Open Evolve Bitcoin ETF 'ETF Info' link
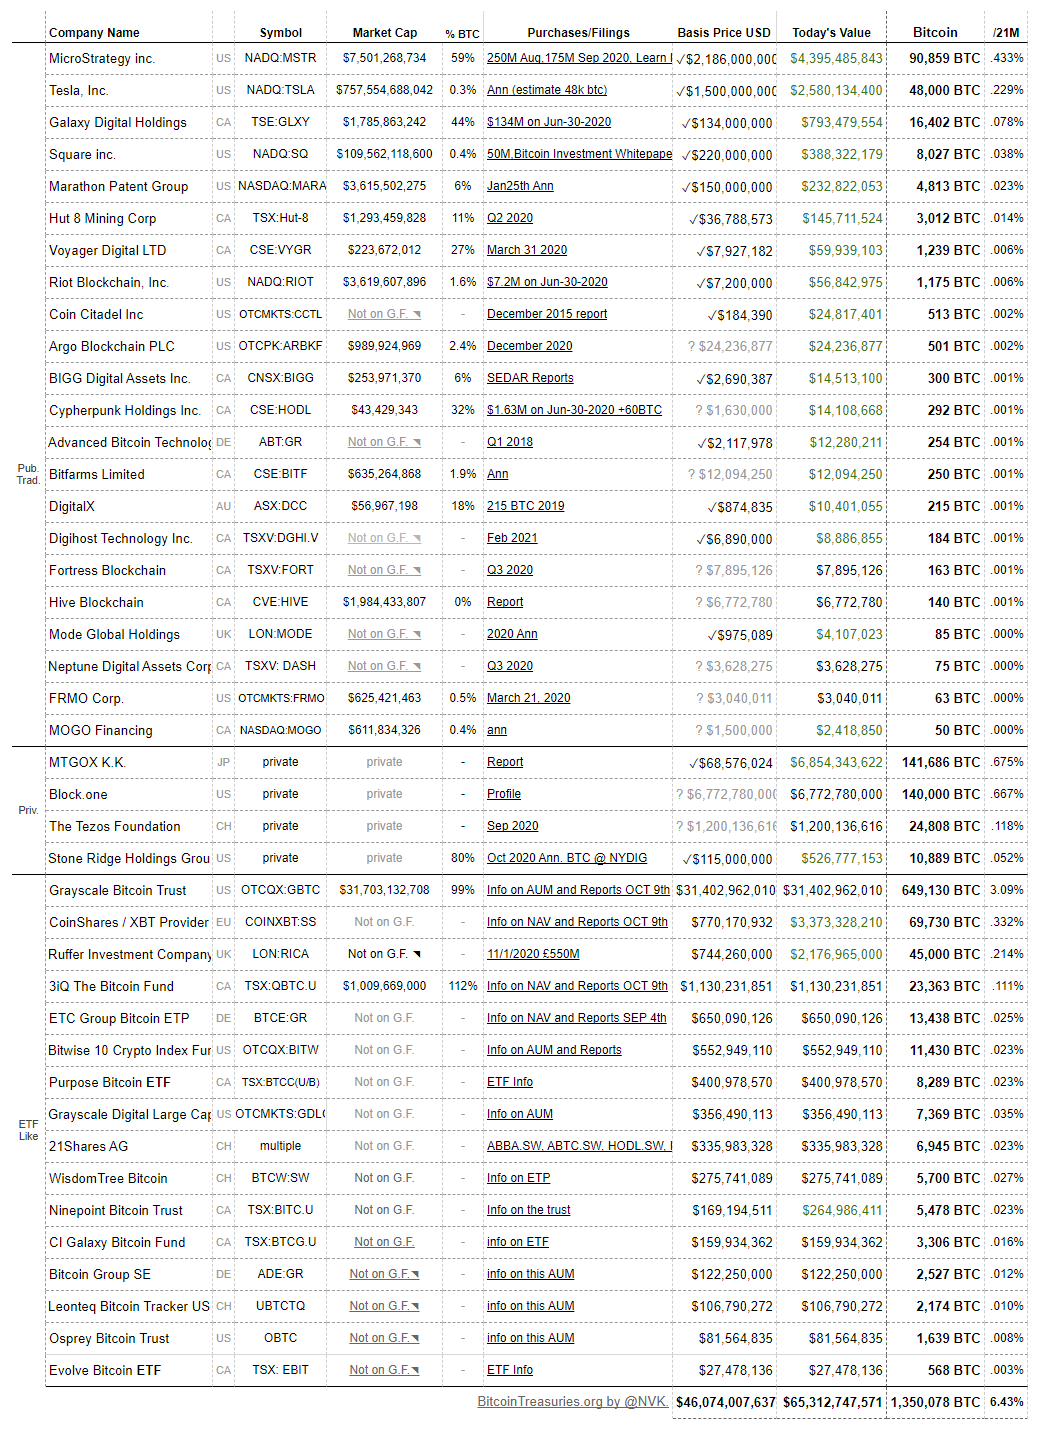 click(x=510, y=1370)
